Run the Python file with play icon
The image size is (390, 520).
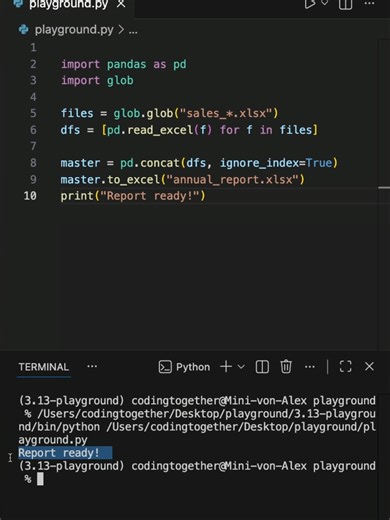click(x=310, y=4)
